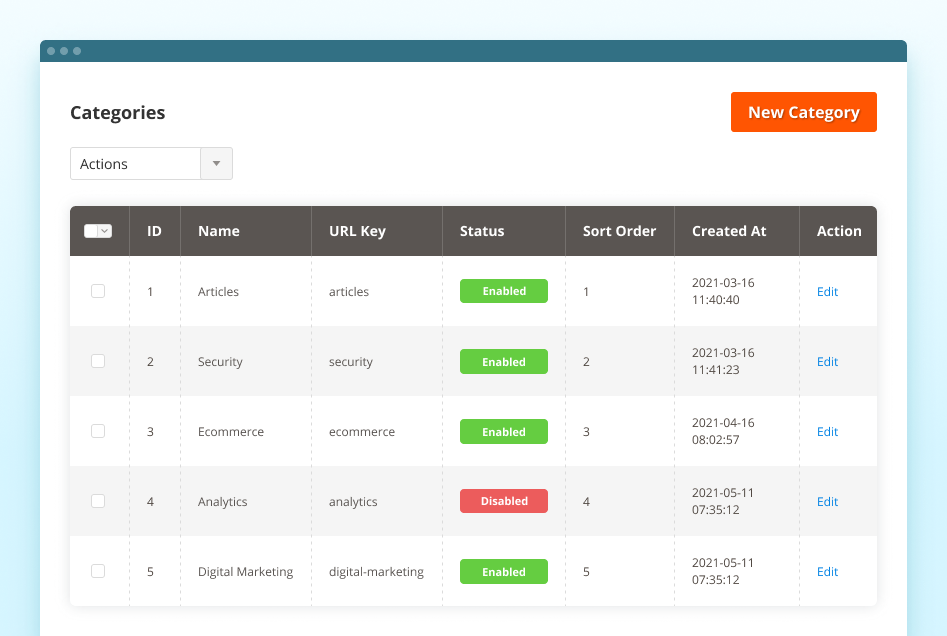
Task: Sort by the Sort Order column header
Action: [619, 231]
